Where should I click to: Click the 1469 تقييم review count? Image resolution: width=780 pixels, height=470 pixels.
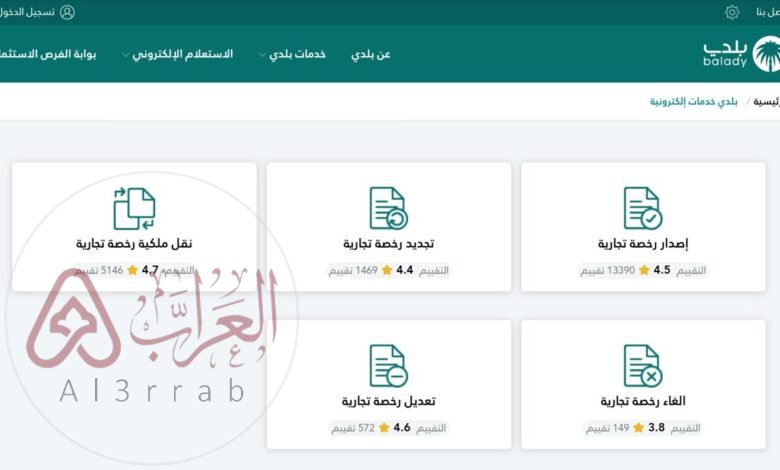(353, 271)
